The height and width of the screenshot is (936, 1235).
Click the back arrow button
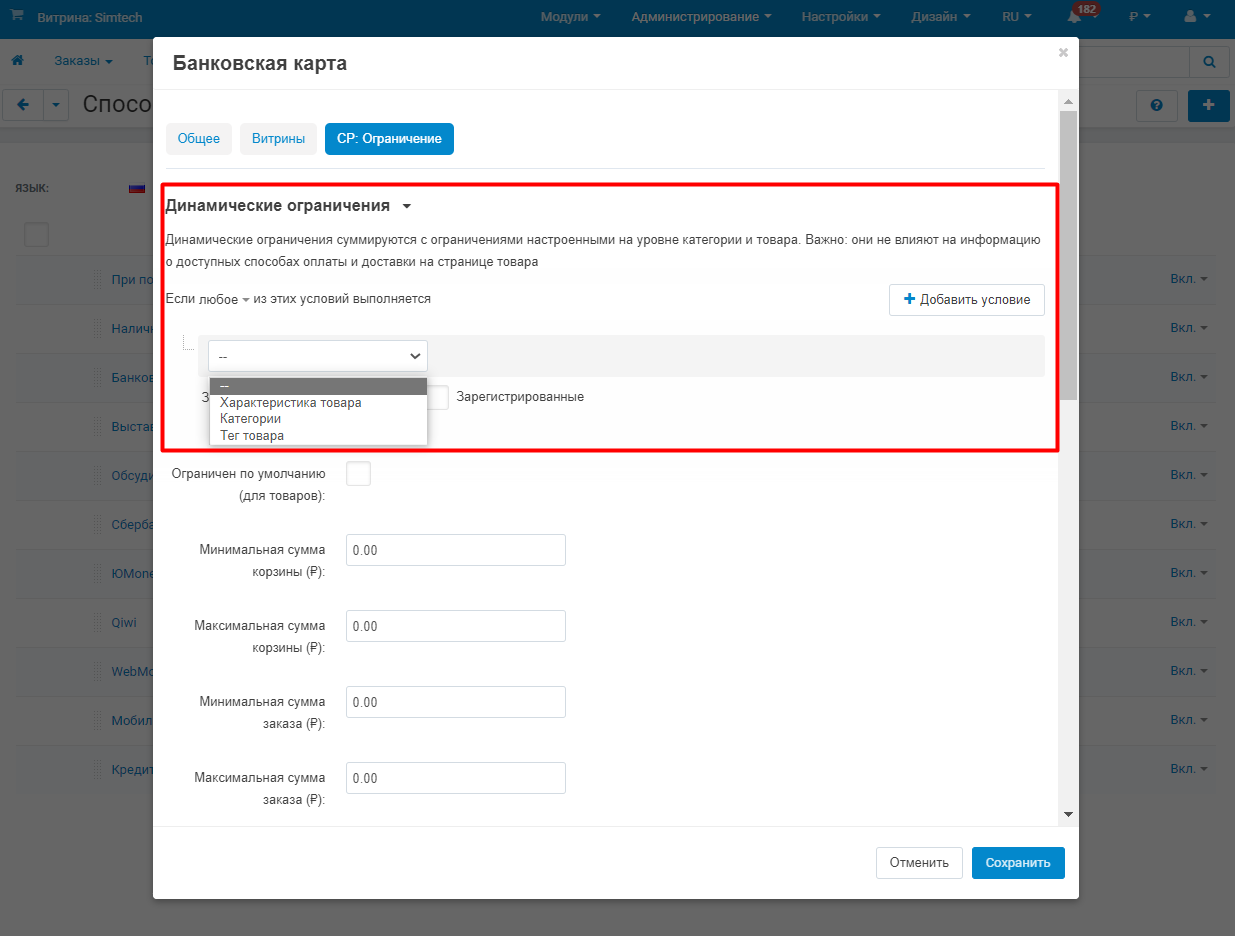(23, 105)
